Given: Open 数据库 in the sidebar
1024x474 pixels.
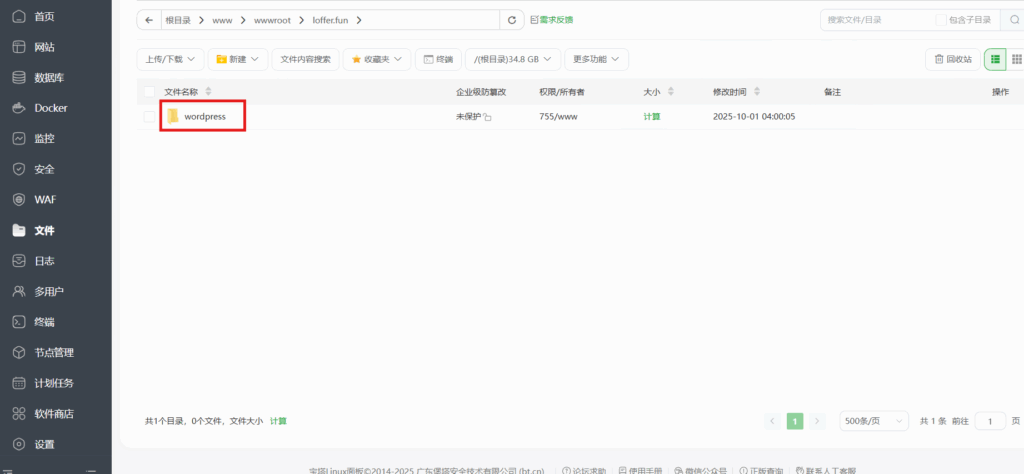Looking at the screenshot, I should [x=49, y=78].
